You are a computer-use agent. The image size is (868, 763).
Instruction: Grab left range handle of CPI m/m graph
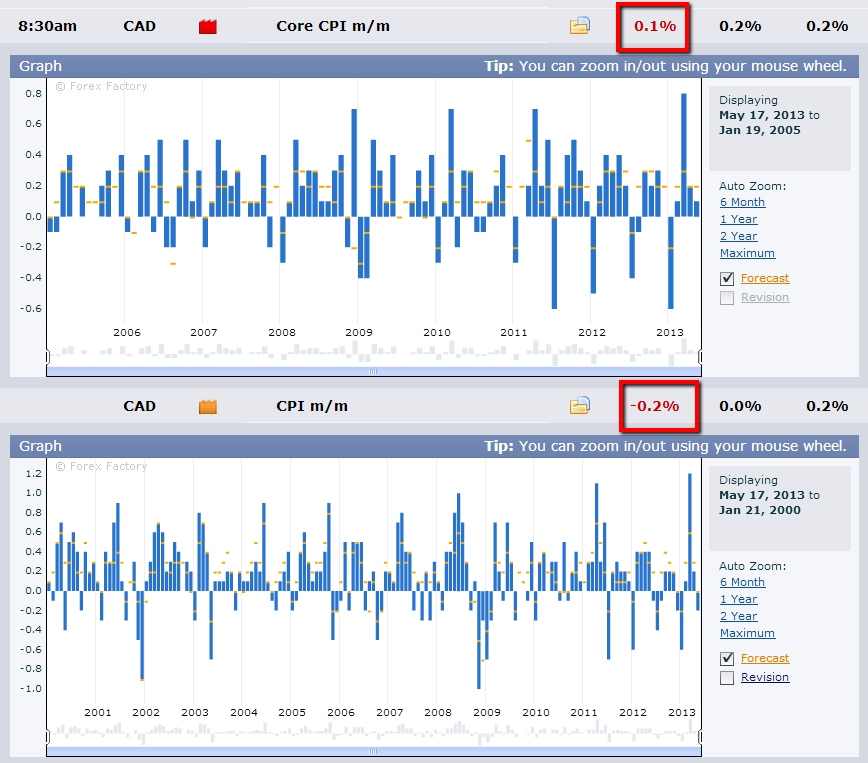(48, 736)
